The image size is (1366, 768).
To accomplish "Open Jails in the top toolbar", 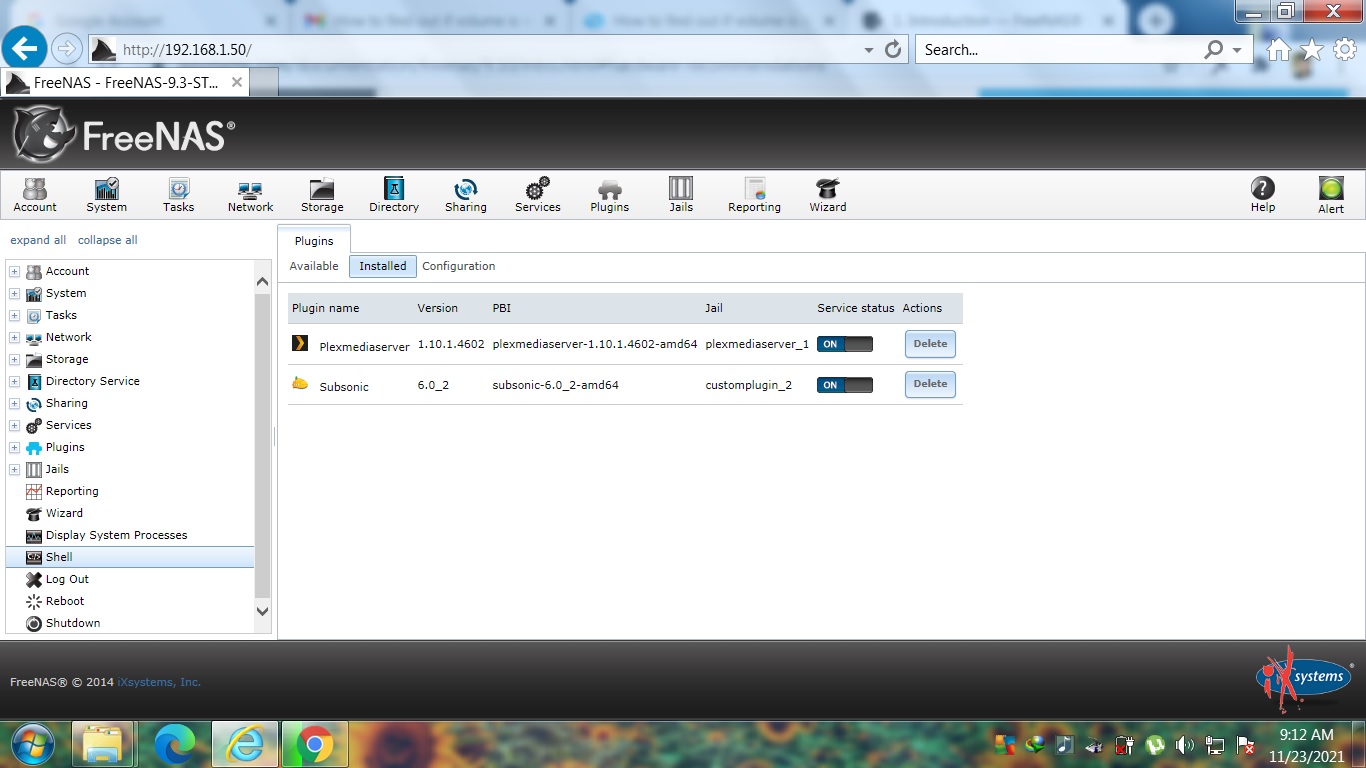I will pos(681,195).
